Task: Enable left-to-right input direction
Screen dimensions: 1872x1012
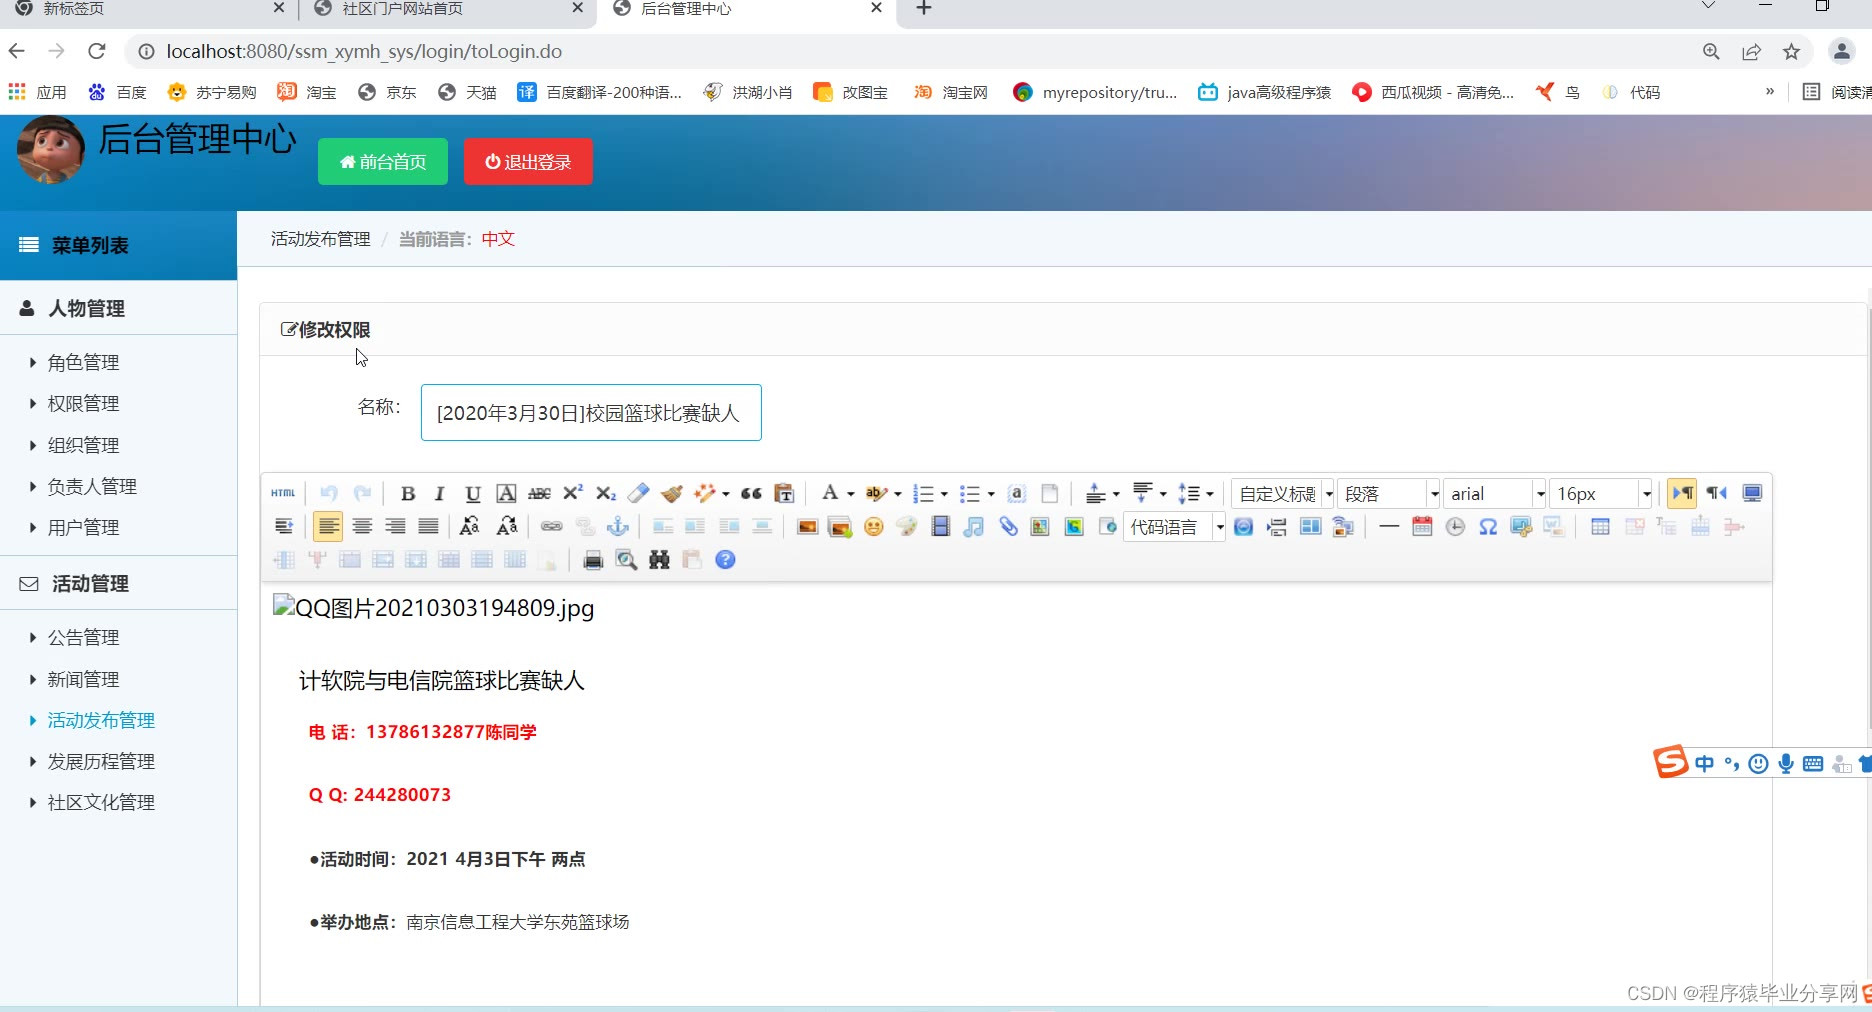Action: (x=1682, y=493)
